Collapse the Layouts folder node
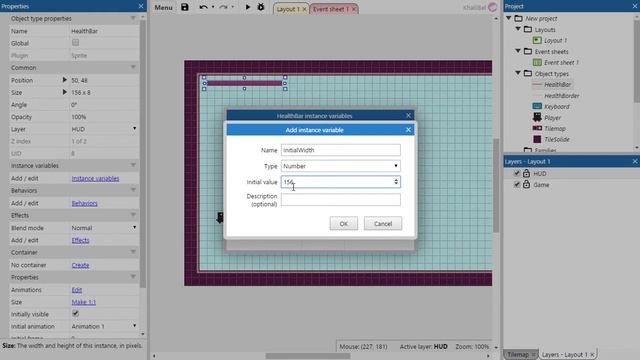 point(518,29)
